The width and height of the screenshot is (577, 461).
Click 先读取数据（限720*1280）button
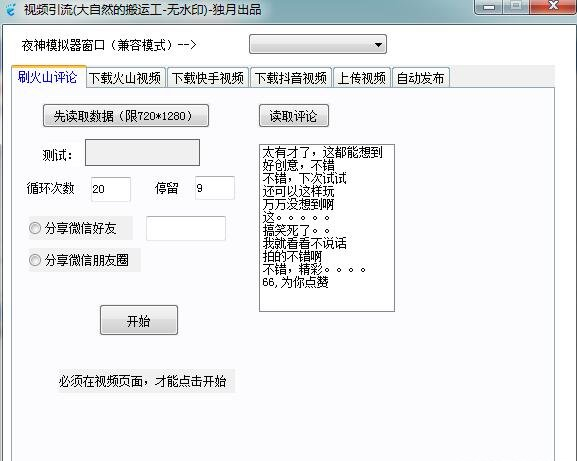[126, 116]
